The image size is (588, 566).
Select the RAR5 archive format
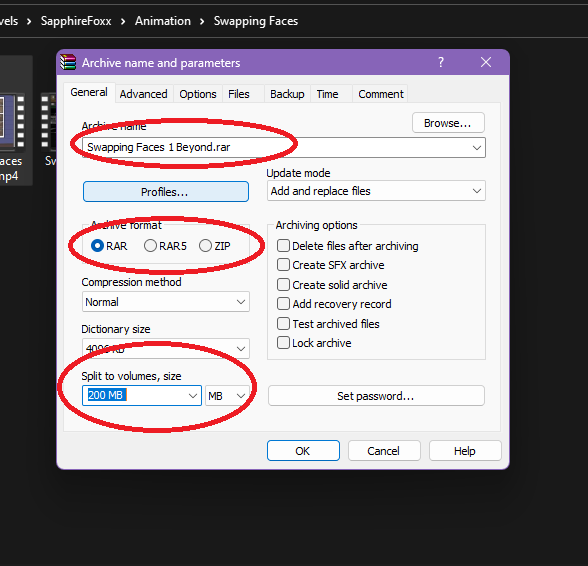(165, 246)
